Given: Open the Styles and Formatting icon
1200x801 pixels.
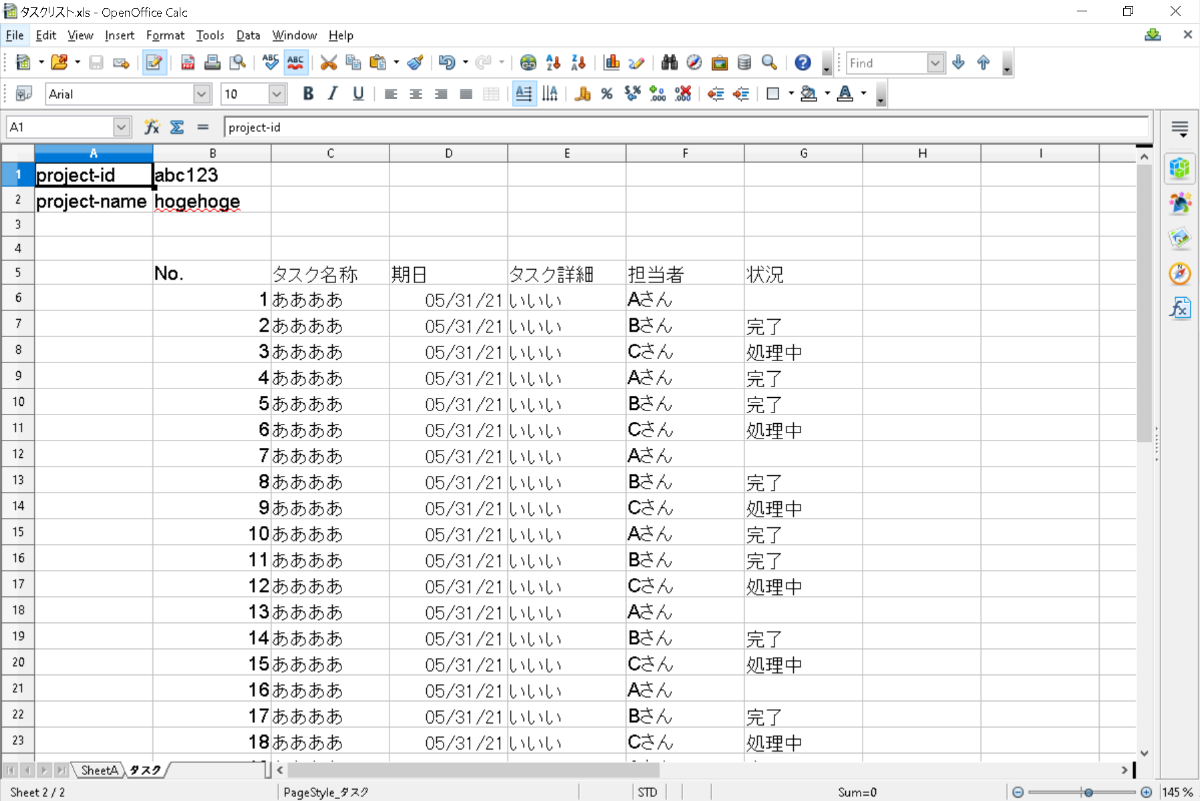Looking at the screenshot, I should 23,94.
